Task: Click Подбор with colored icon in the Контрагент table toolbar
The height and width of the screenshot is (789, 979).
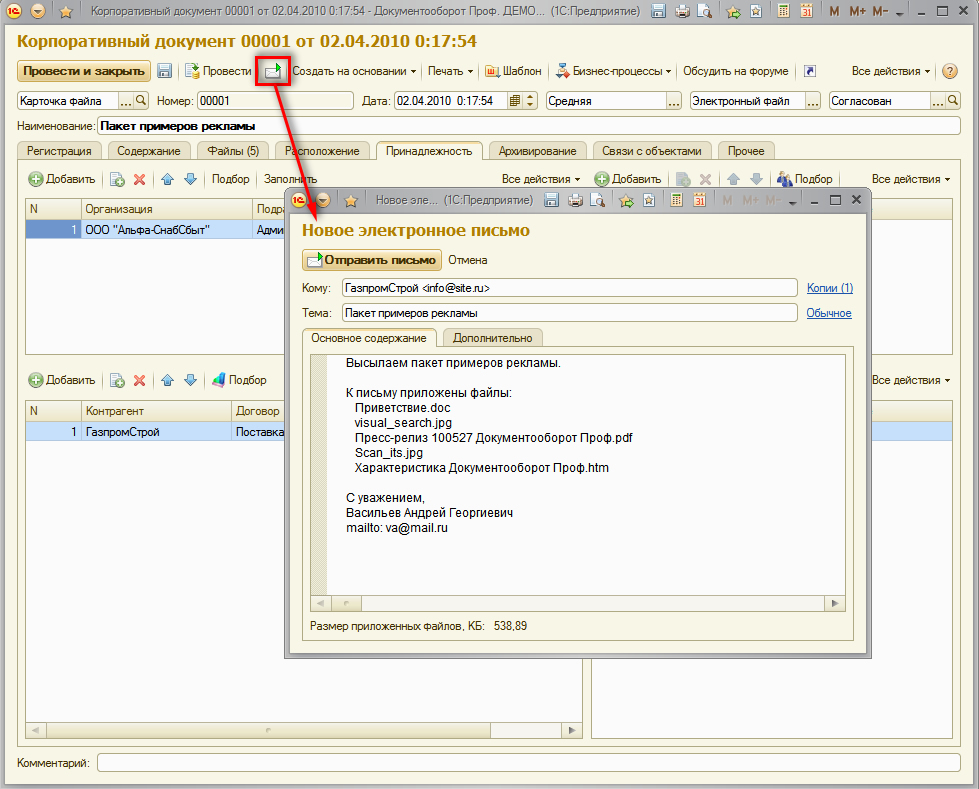Action: (x=239, y=380)
